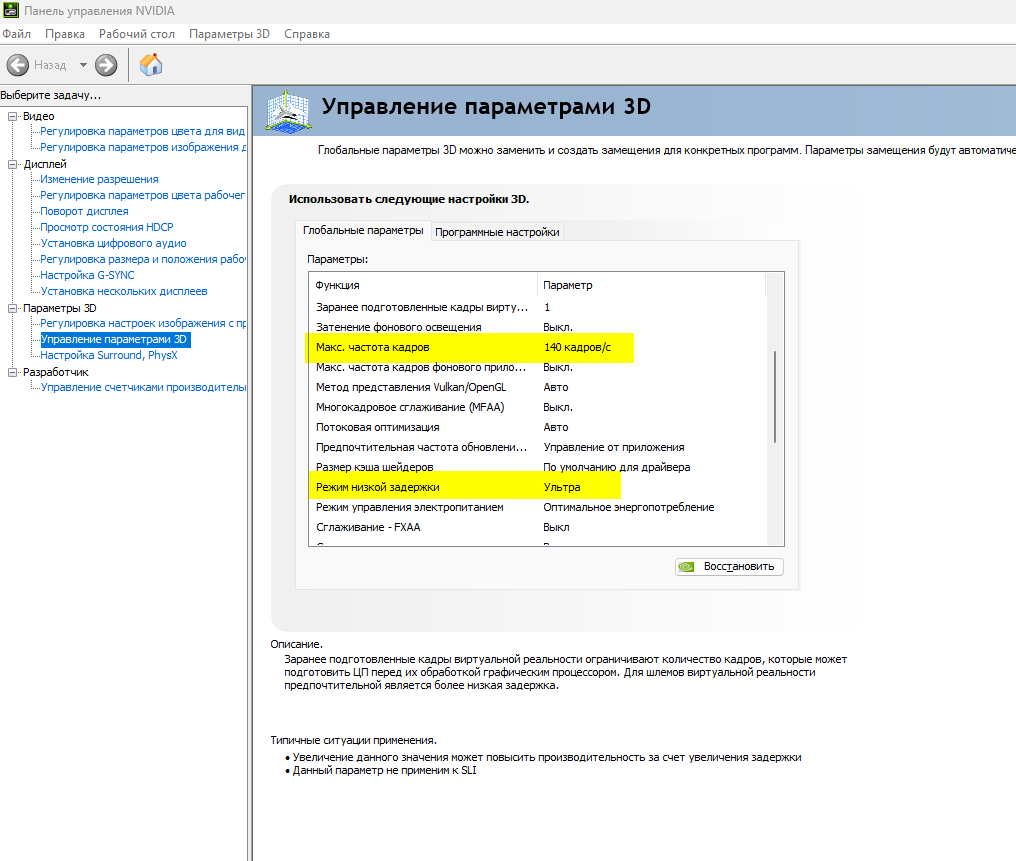The image size is (1016, 861).
Task: Collapse the Параметры 3D tree node
Action: 12,308
